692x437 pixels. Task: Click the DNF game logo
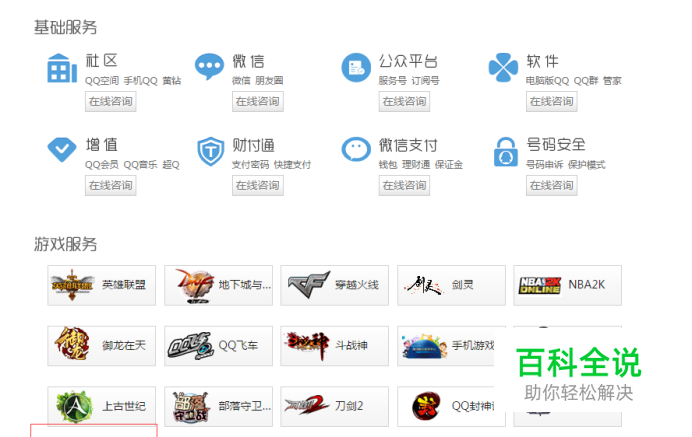pos(193,286)
